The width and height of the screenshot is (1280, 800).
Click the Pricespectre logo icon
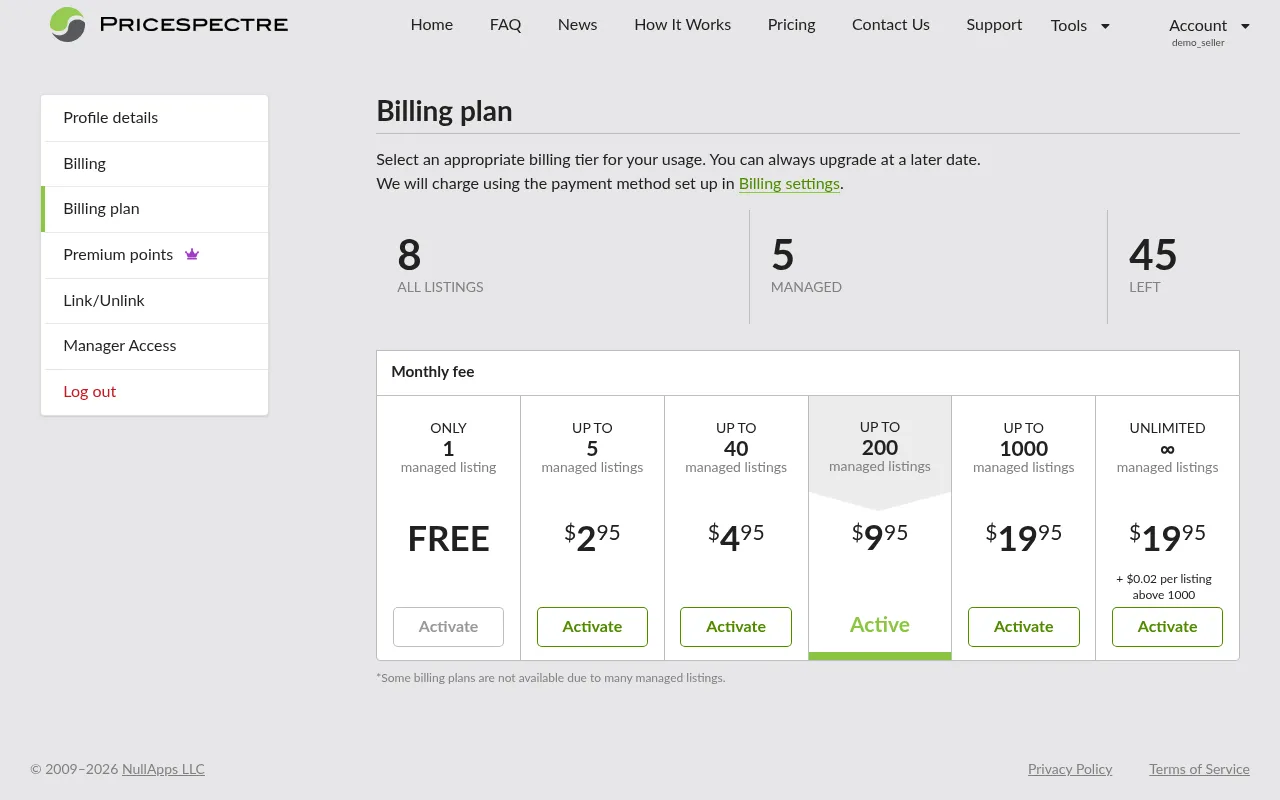tap(66, 25)
